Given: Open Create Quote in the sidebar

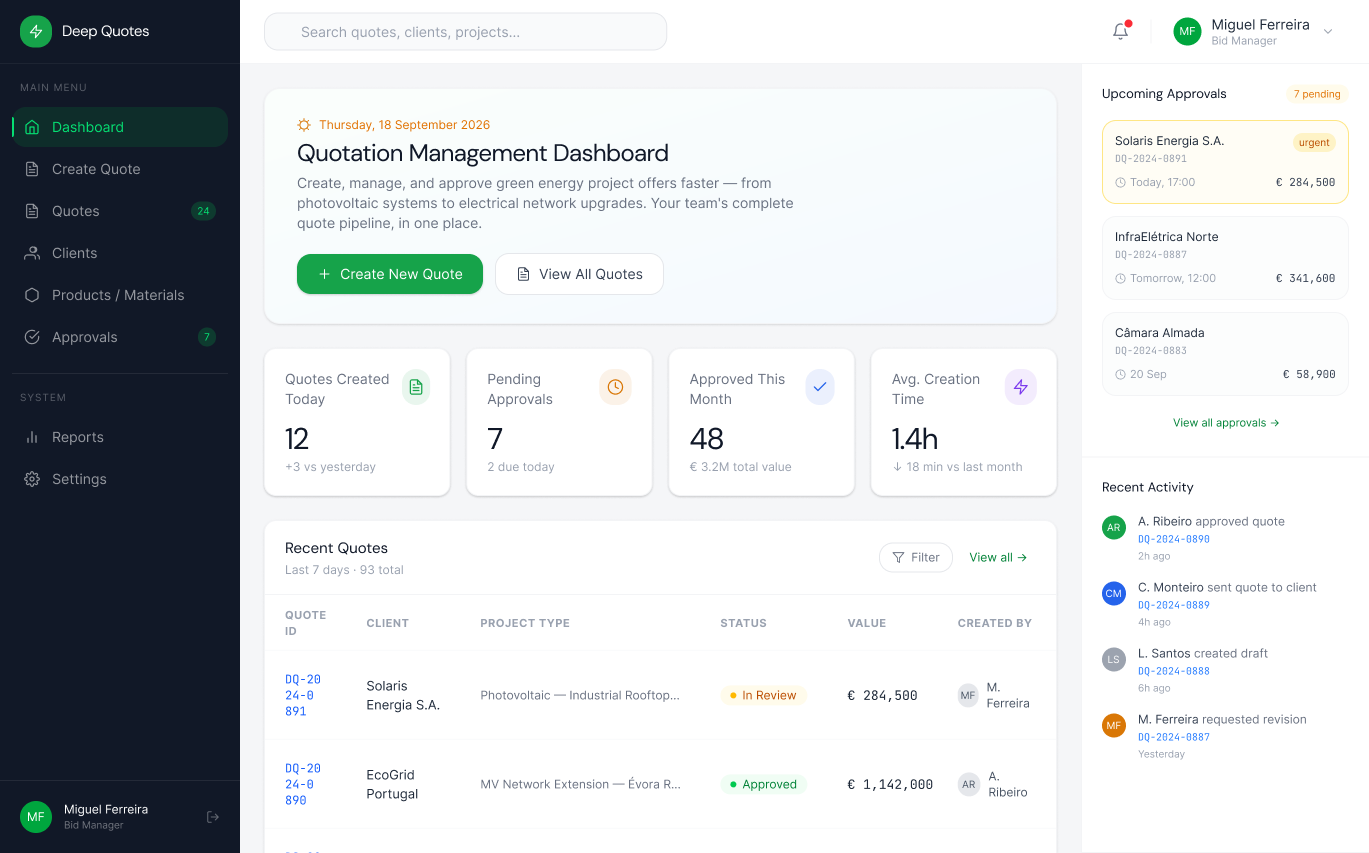Looking at the screenshot, I should click(120, 169).
